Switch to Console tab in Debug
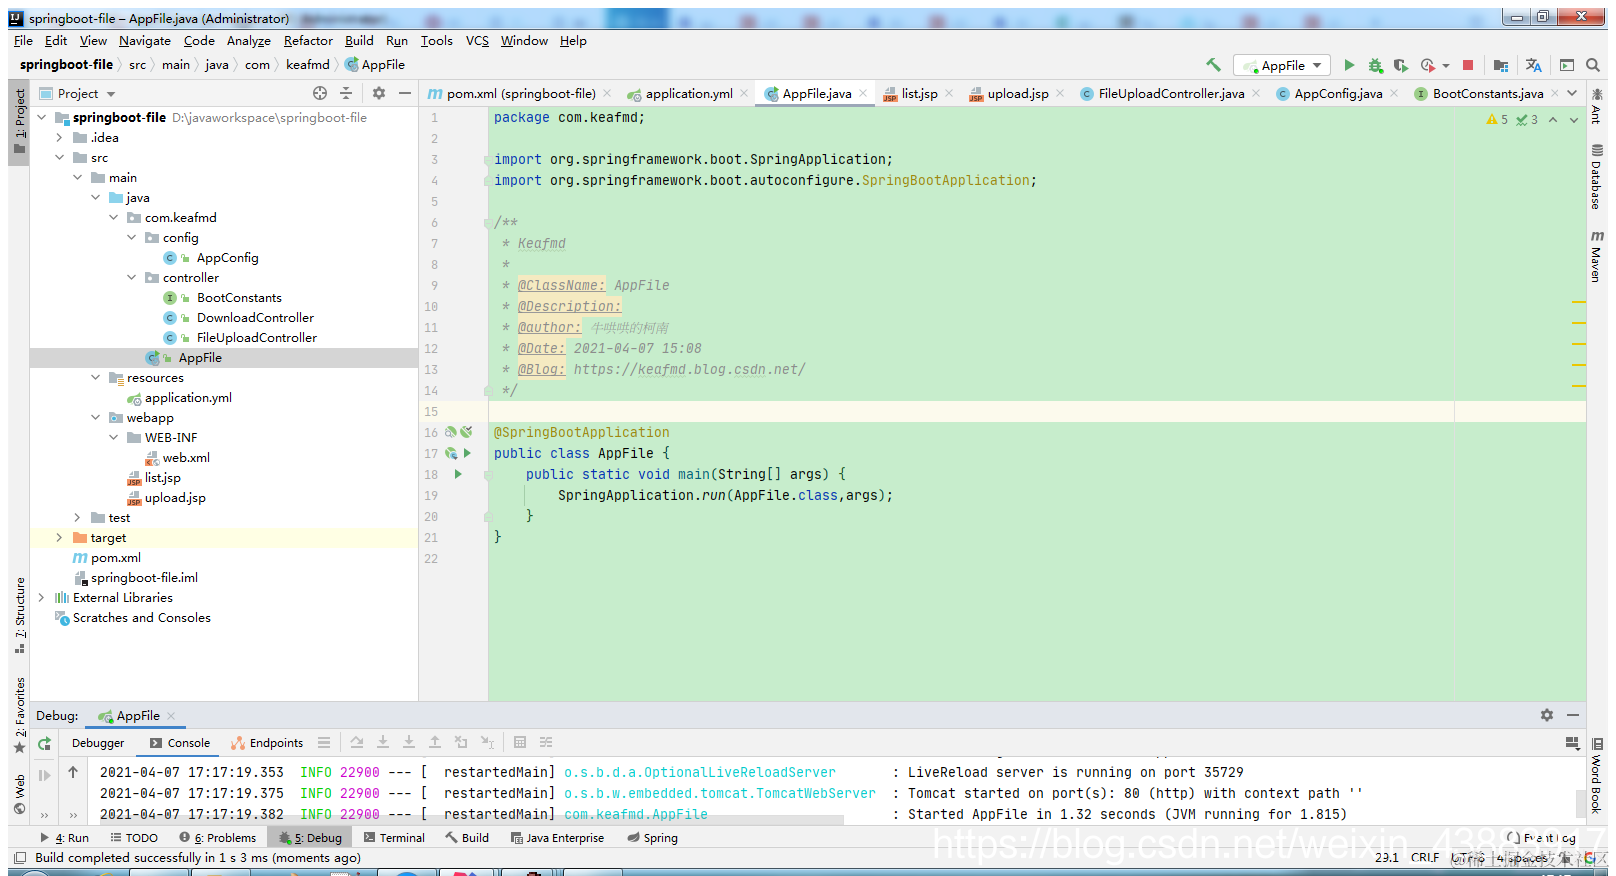1616x876 pixels. click(180, 743)
